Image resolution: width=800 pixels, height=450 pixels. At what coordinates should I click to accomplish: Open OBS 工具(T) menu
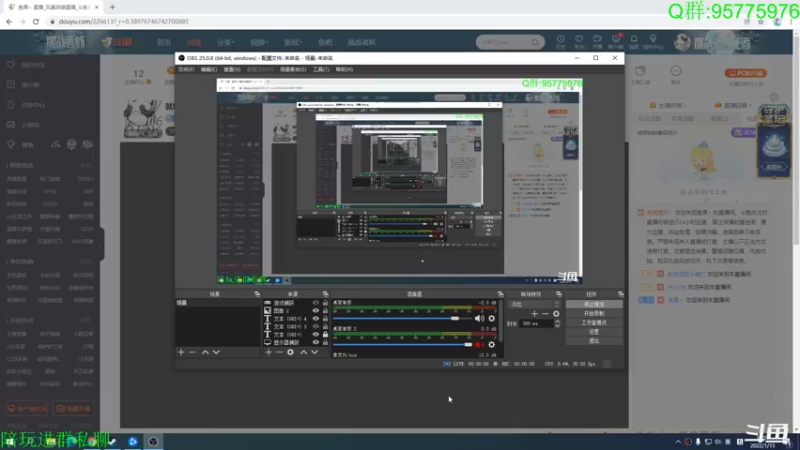click(x=321, y=69)
